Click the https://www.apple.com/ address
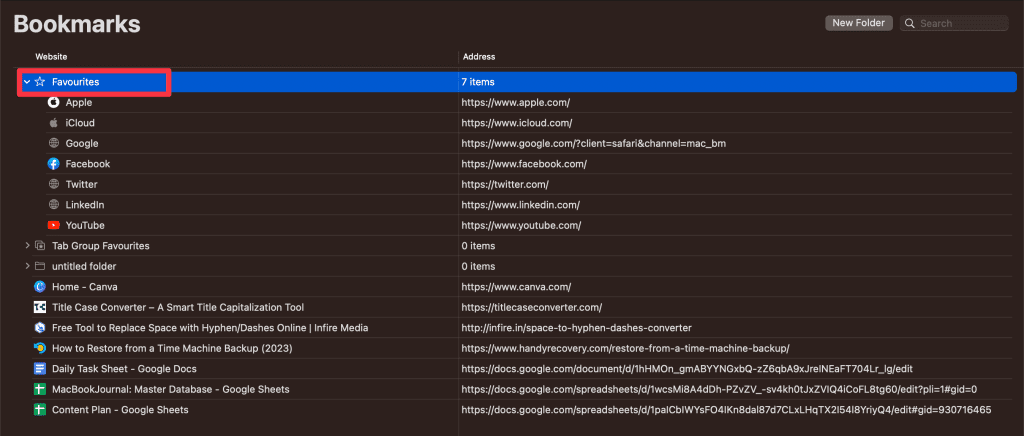Image resolution: width=1024 pixels, height=436 pixels. (516, 102)
